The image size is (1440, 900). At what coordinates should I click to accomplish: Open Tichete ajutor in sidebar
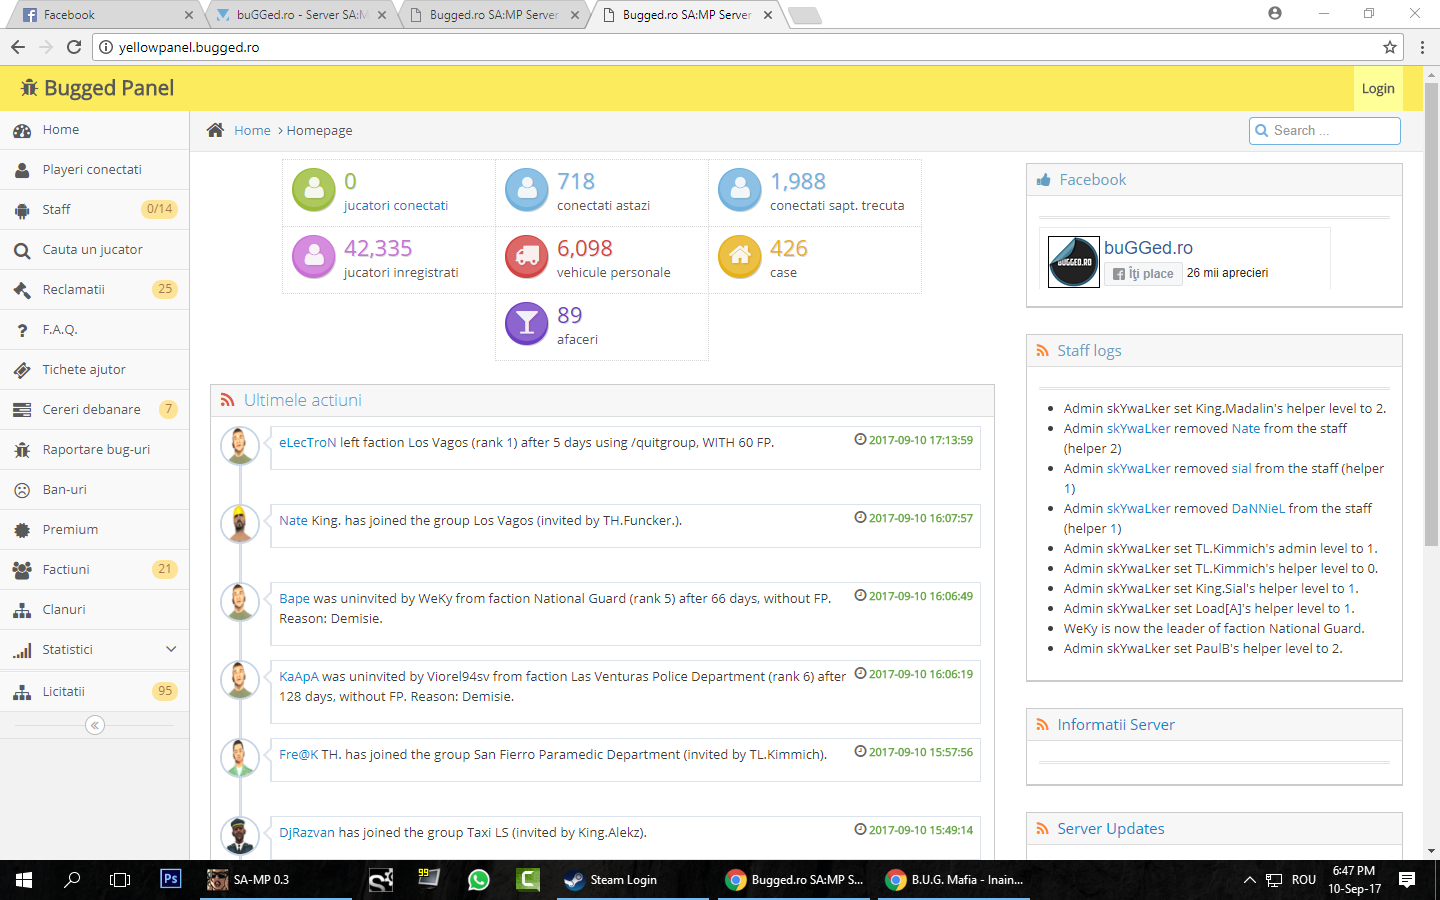95,370
